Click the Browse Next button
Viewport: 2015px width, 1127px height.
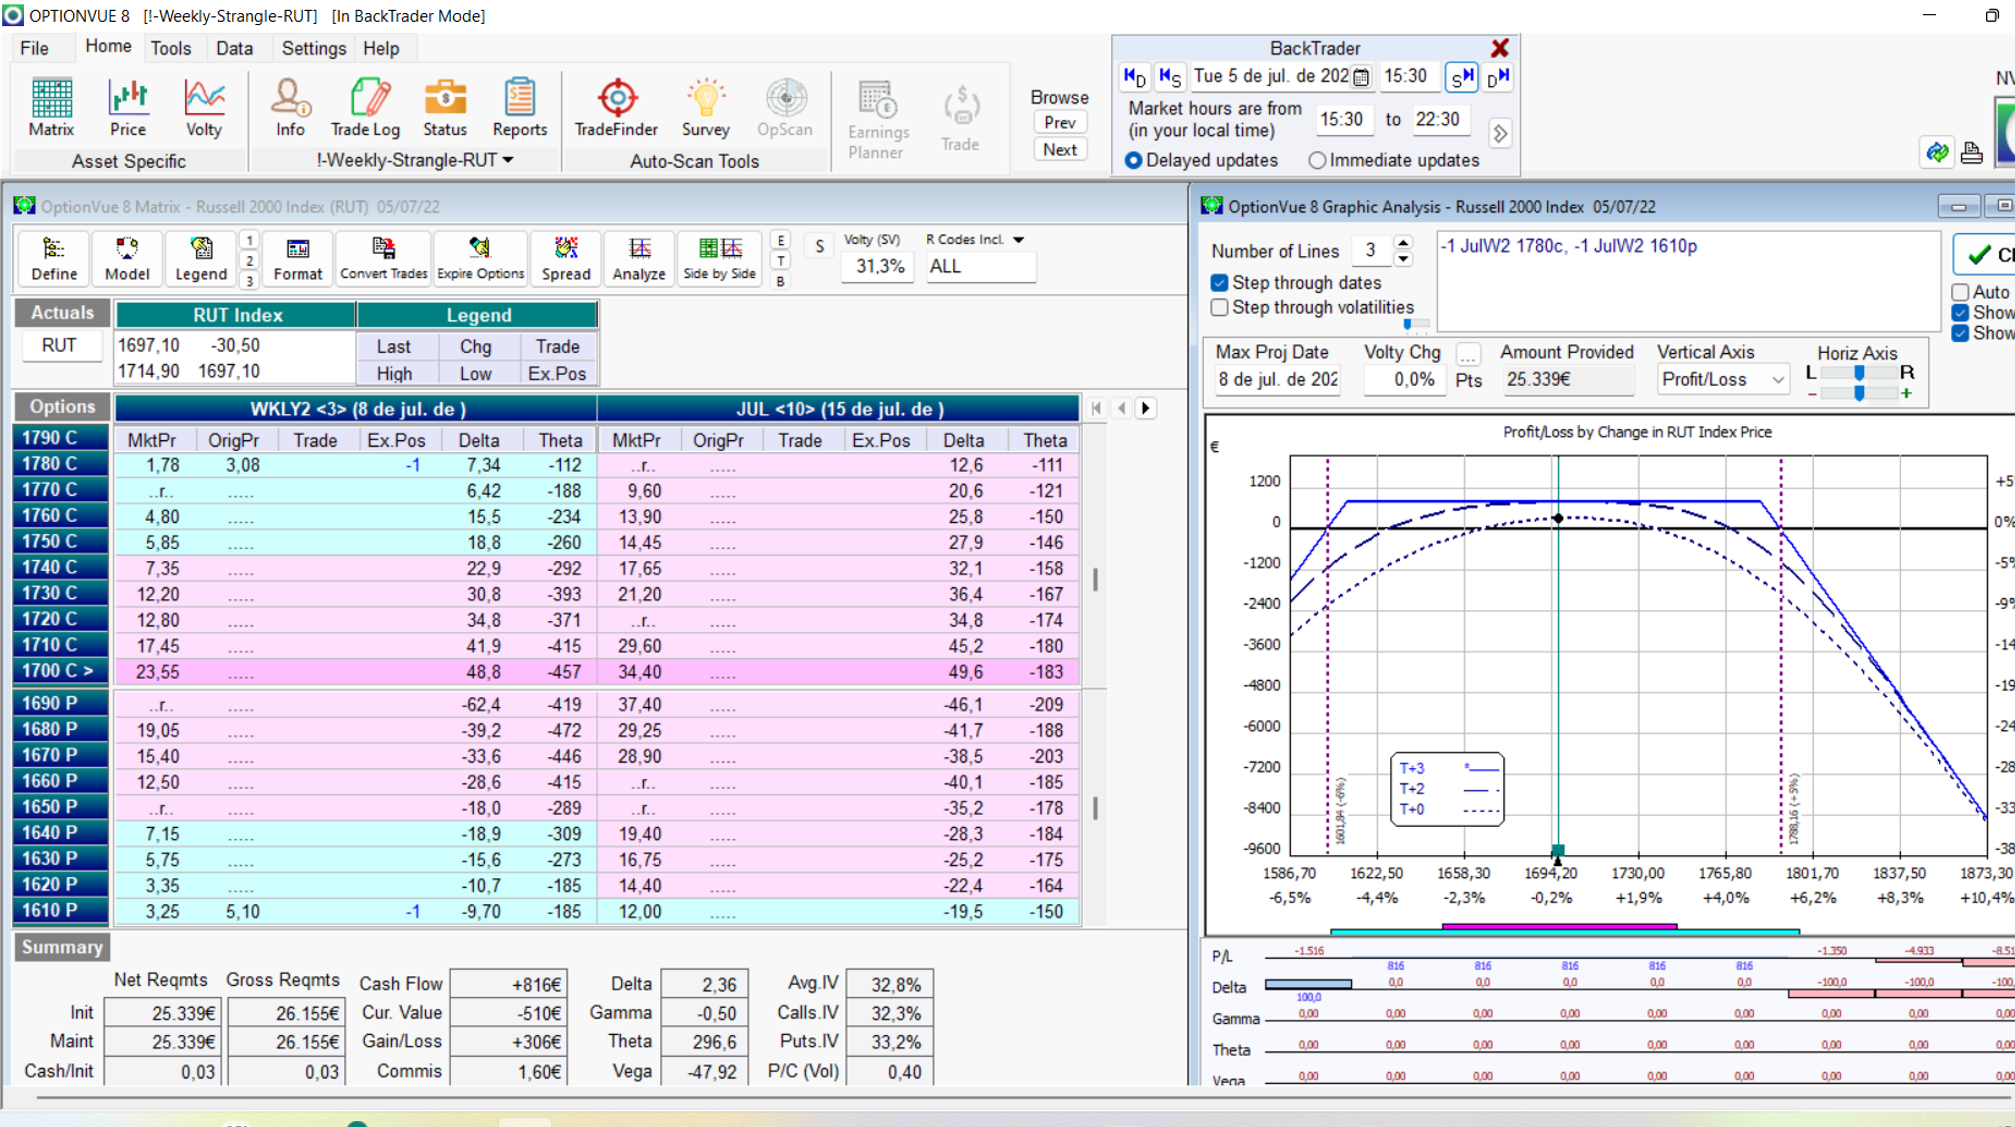(x=1059, y=150)
